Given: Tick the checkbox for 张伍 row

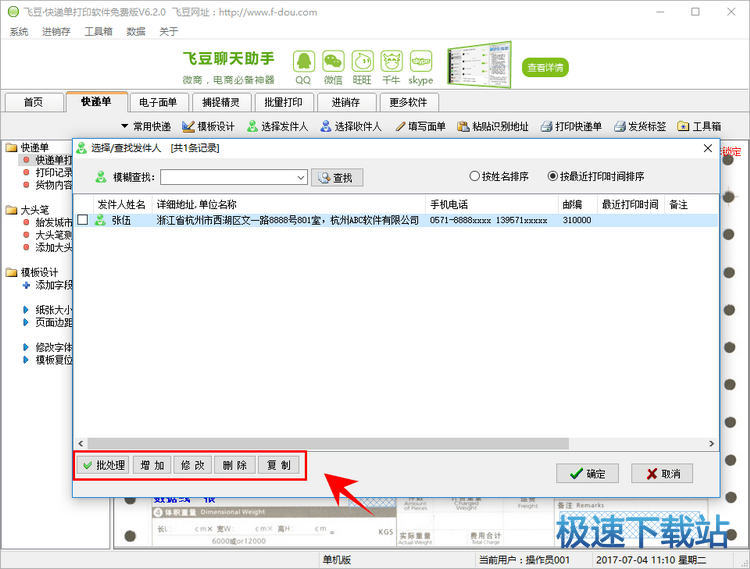Looking at the screenshot, I should 83,220.
